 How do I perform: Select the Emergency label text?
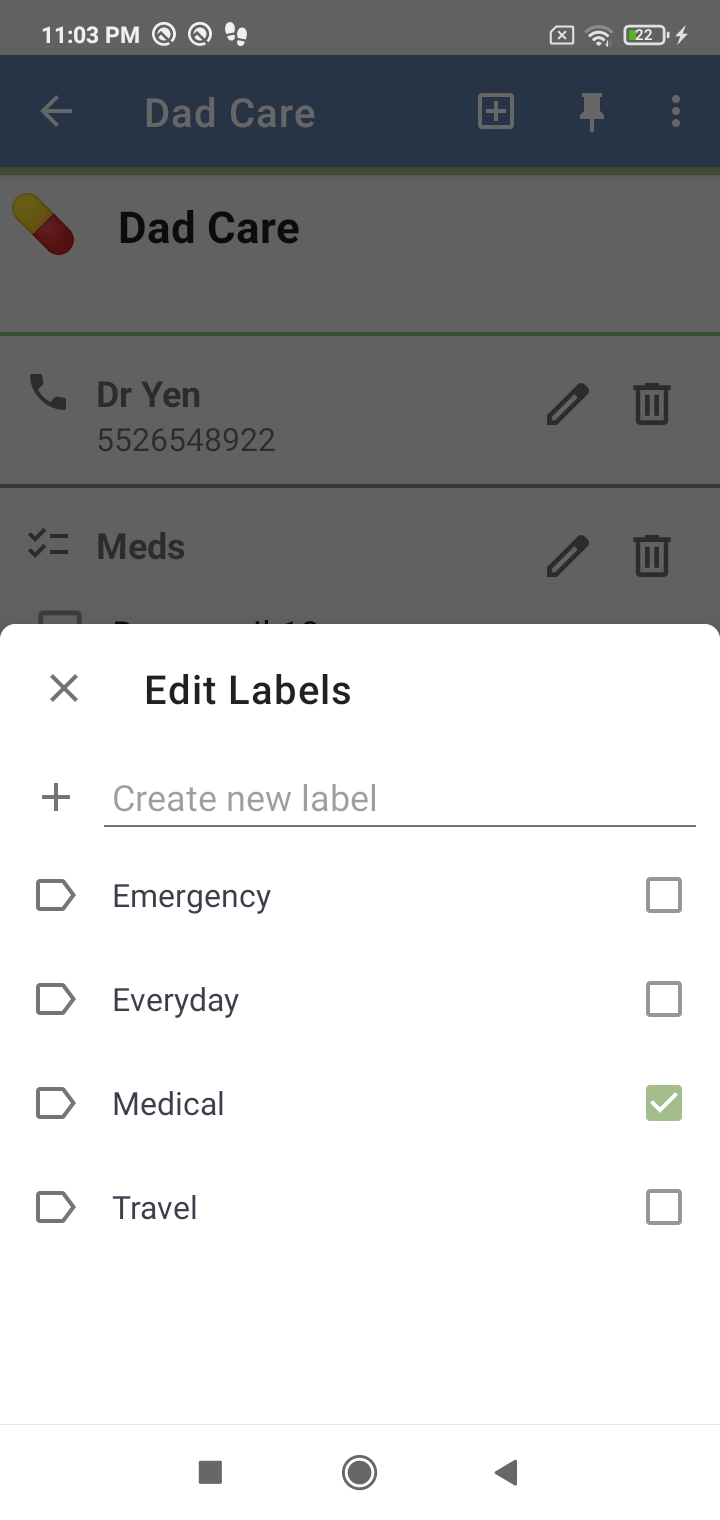192,897
